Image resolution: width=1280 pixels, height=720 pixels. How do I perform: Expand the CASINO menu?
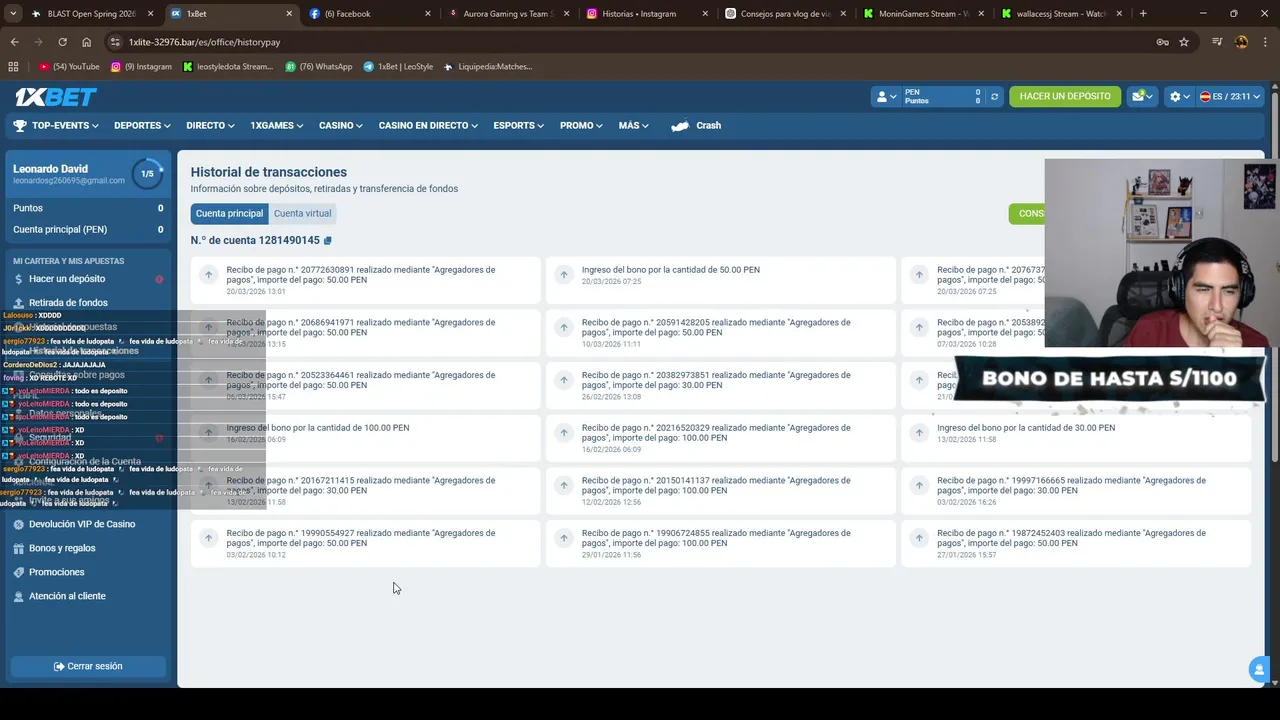(341, 126)
